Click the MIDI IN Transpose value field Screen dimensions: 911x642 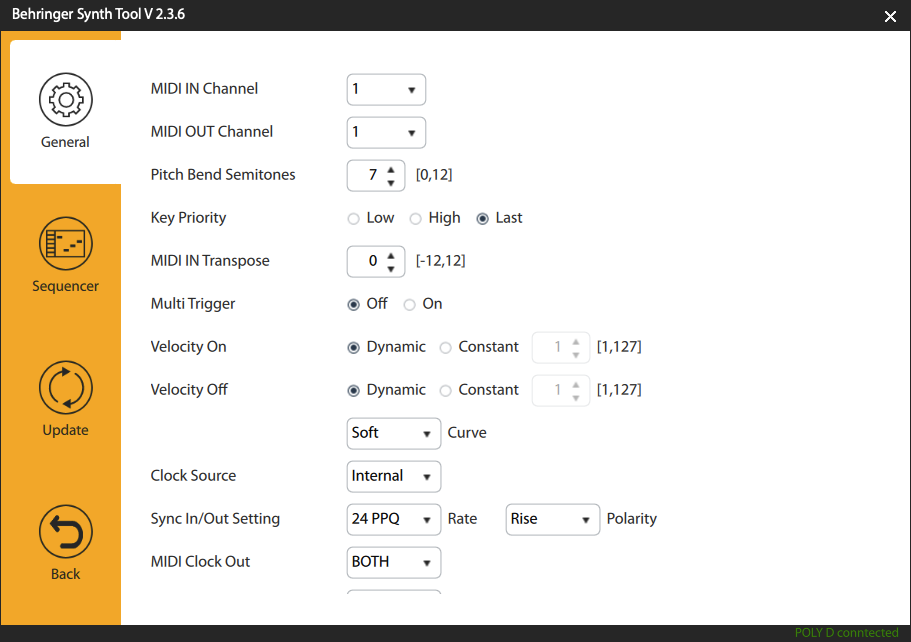point(376,261)
